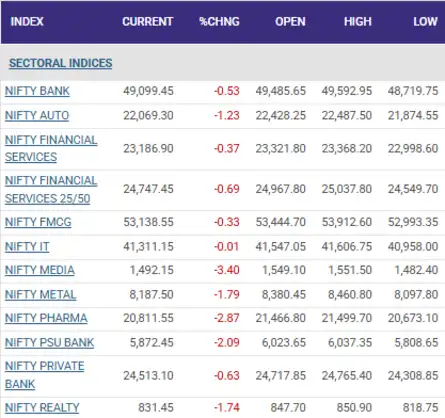
Task: Select NIFTY IT low value 40,958.00
Action: [413, 247]
